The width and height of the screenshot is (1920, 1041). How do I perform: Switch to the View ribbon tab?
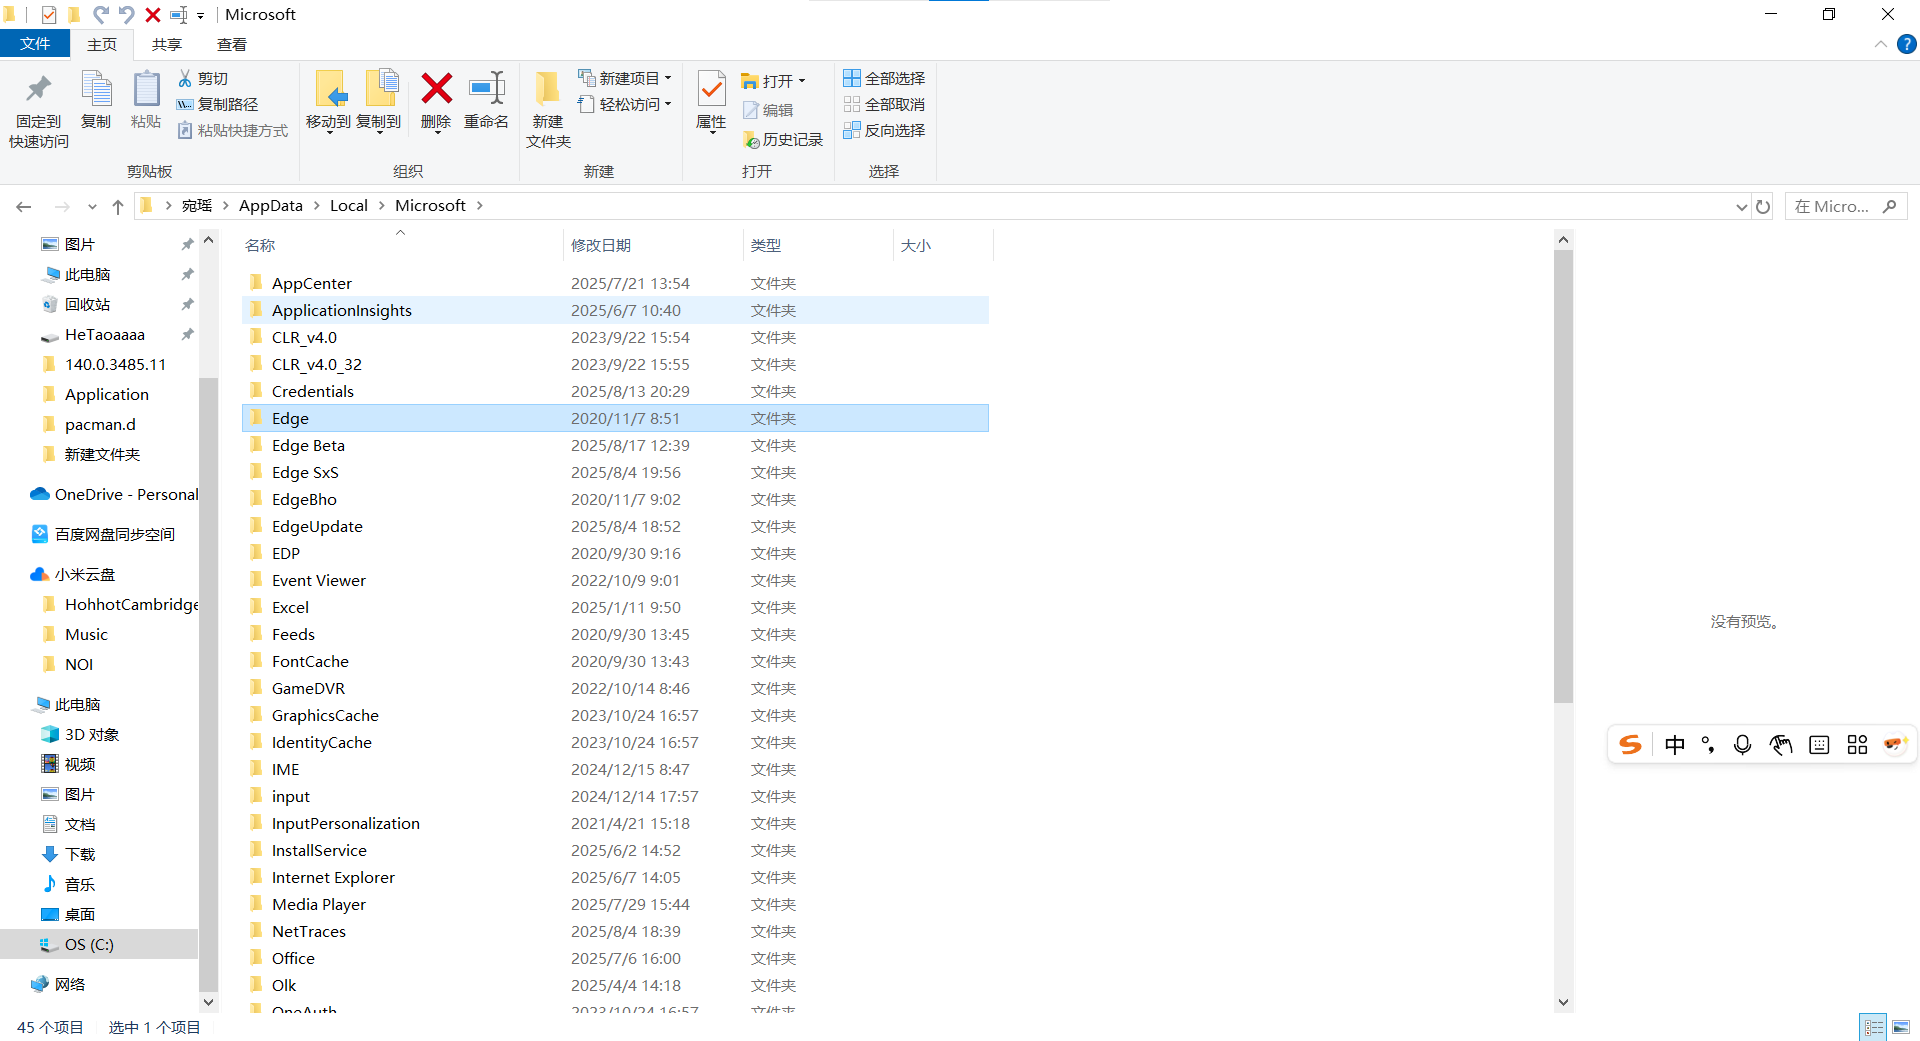pyautogui.click(x=232, y=44)
